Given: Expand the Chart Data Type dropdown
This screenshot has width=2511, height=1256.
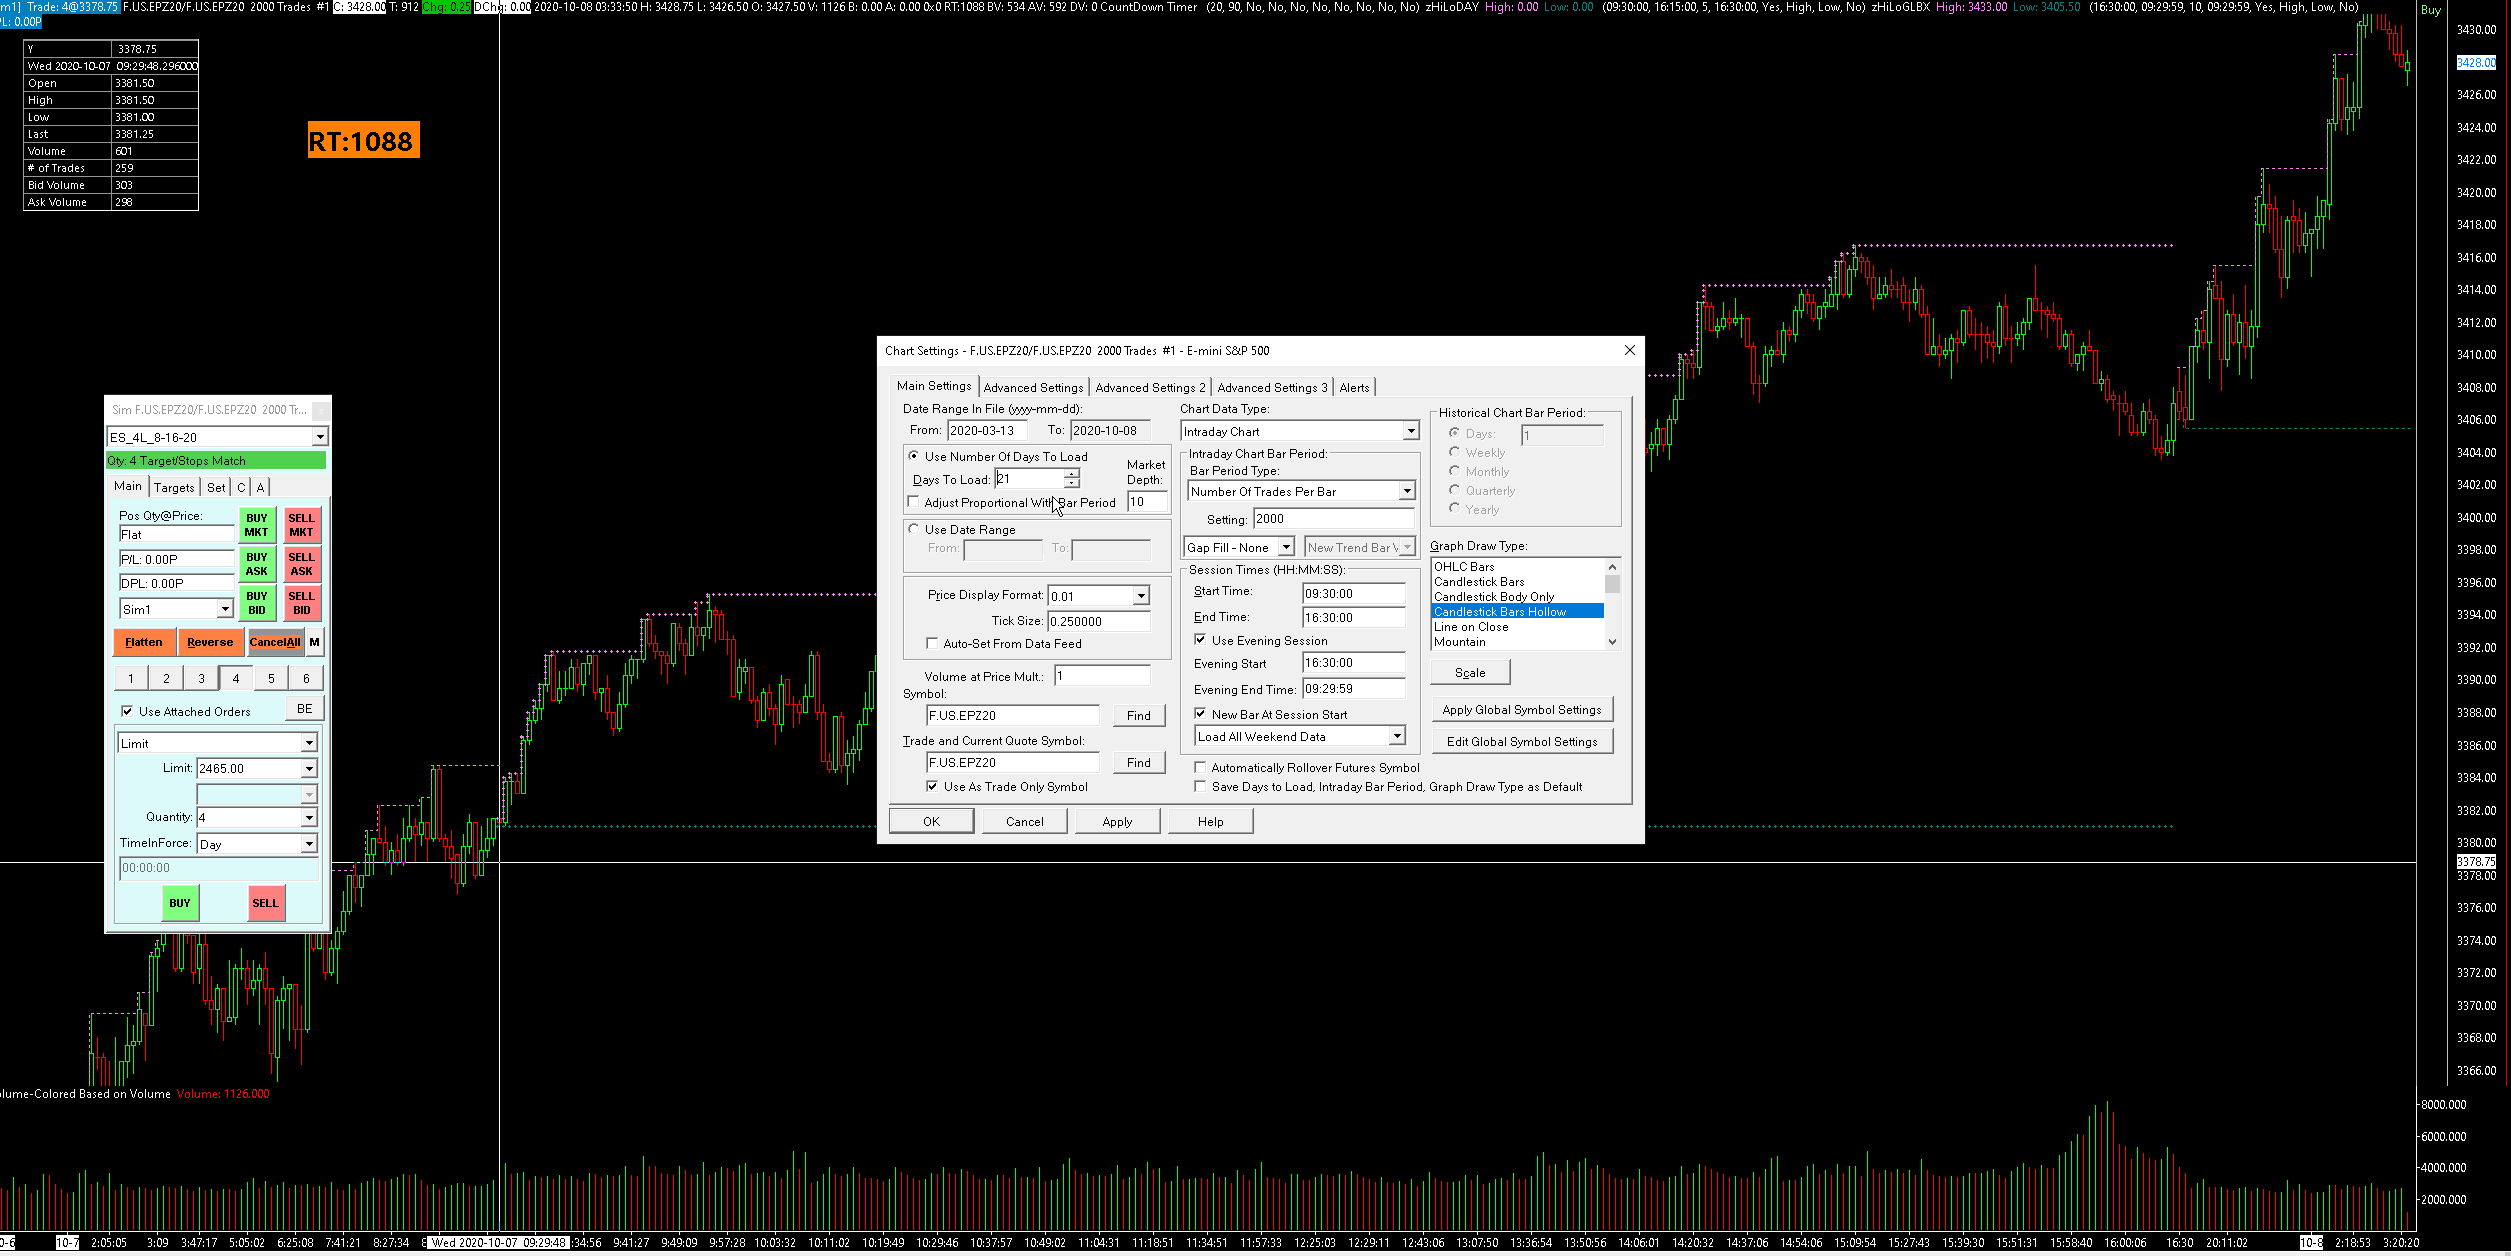Looking at the screenshot, I should pyautogui.click(x=1410, y=431).
